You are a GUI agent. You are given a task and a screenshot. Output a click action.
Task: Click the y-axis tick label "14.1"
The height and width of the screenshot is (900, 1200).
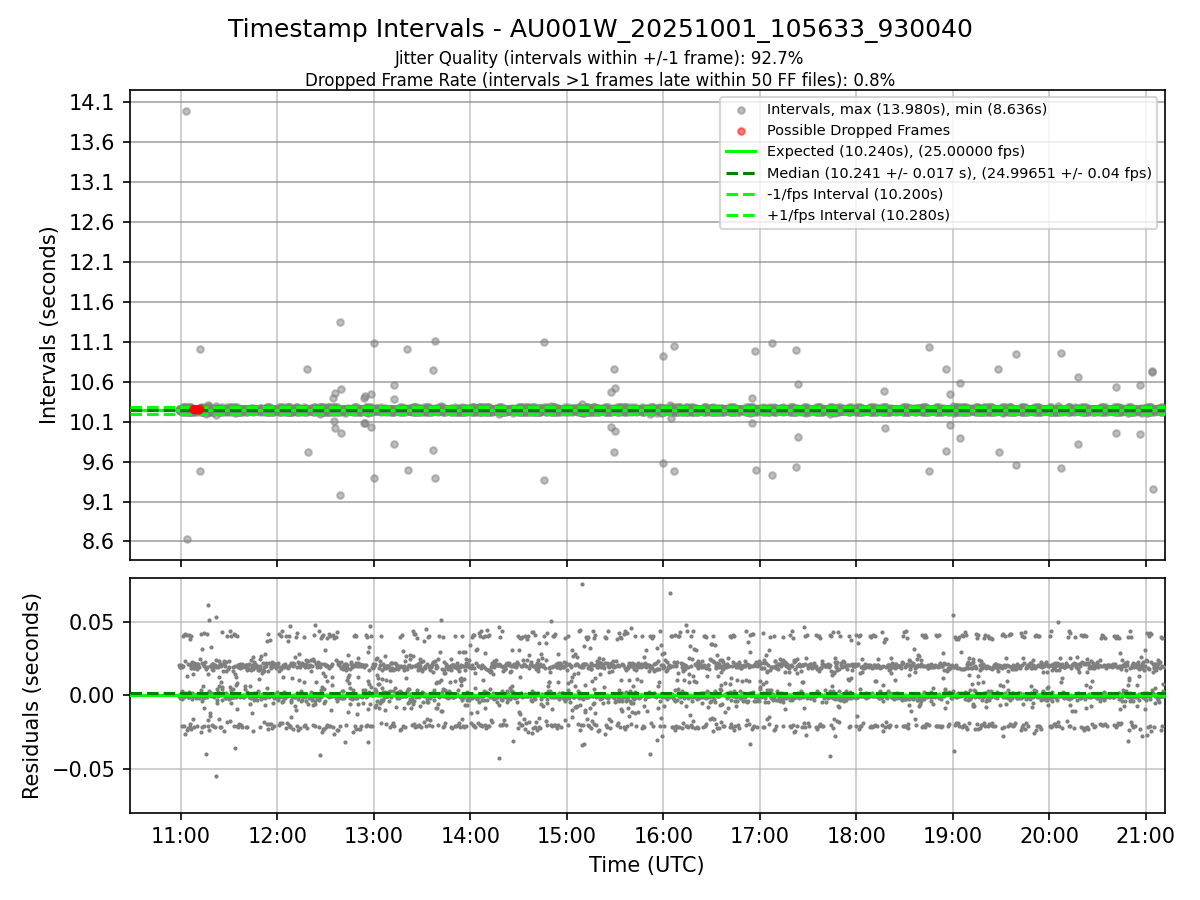point(94,103)
